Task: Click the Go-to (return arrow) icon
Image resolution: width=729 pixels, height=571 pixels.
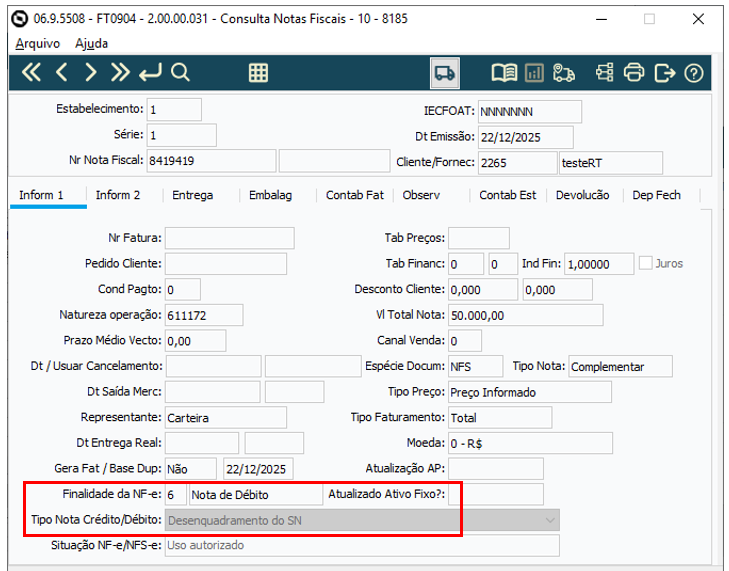Action: coord(150,73)
